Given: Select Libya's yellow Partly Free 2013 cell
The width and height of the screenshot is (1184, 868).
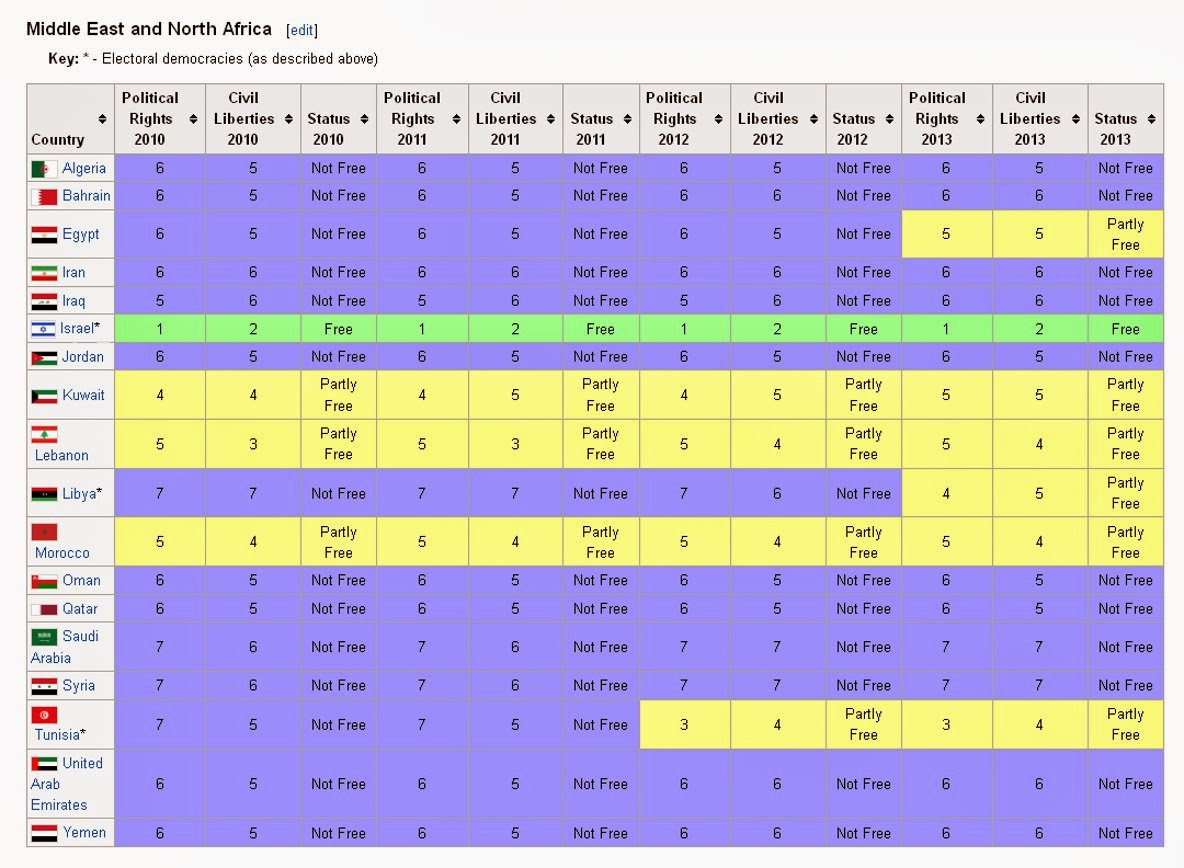Looking at the screenshot, I should (x=1125, y=493).
